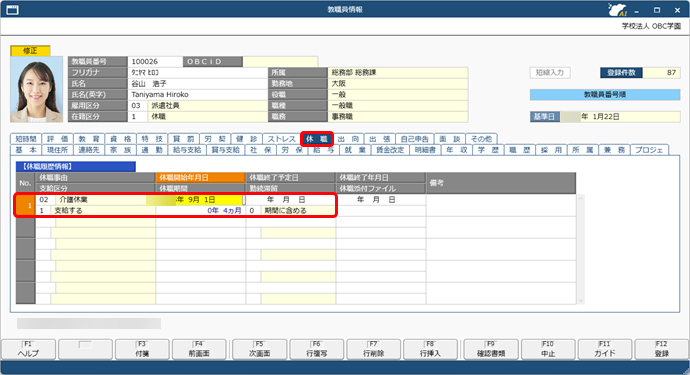
Task: Switch to the 自己申告 tab
Action: point(415,139)
